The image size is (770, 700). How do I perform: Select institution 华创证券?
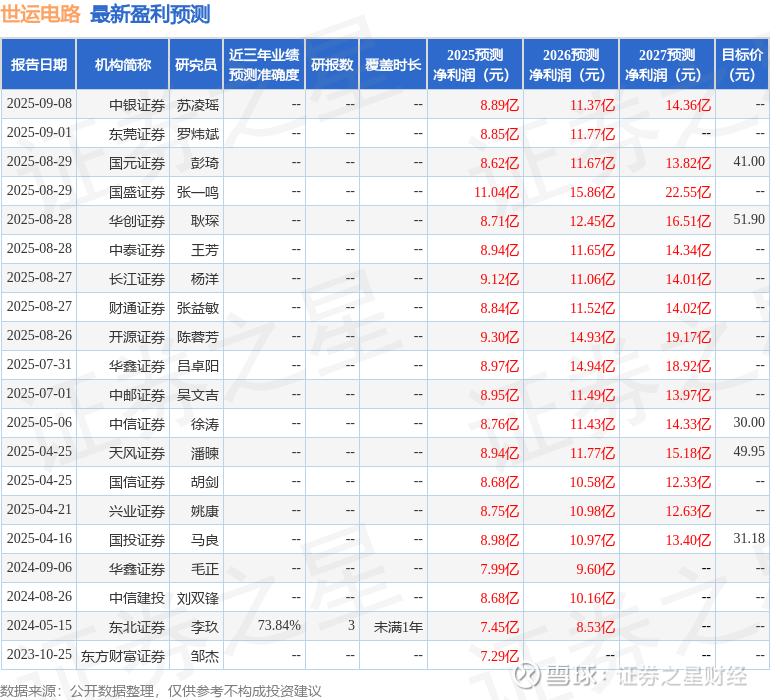click(x=137, y=221)
